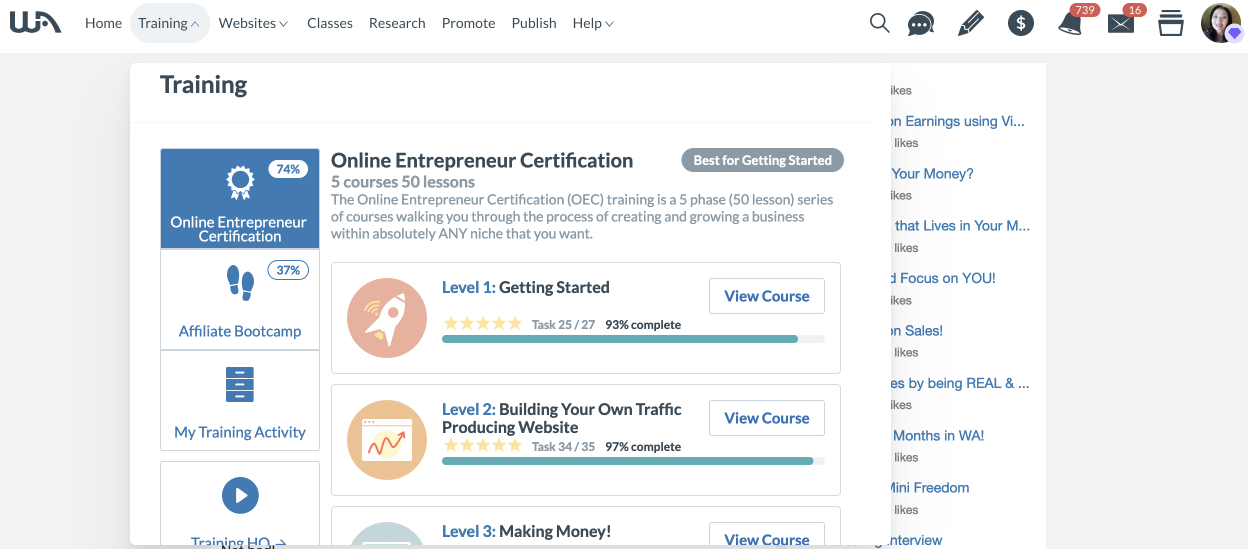Click the footprints icon for Affiliate Bootcamp

click(x=240, y=283)
